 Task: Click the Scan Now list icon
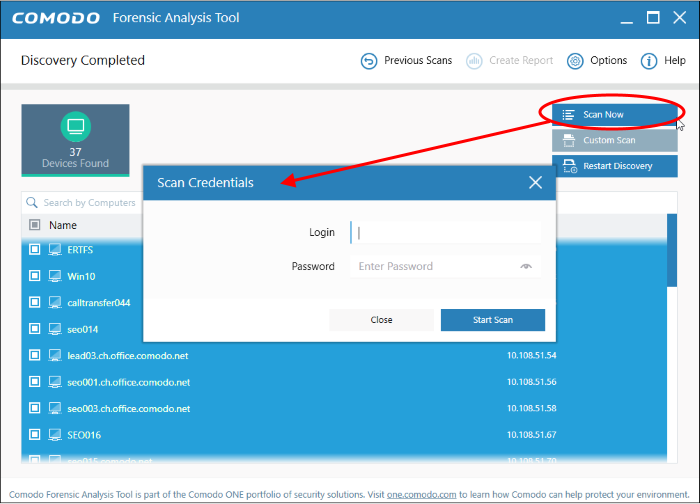(568, 115)
